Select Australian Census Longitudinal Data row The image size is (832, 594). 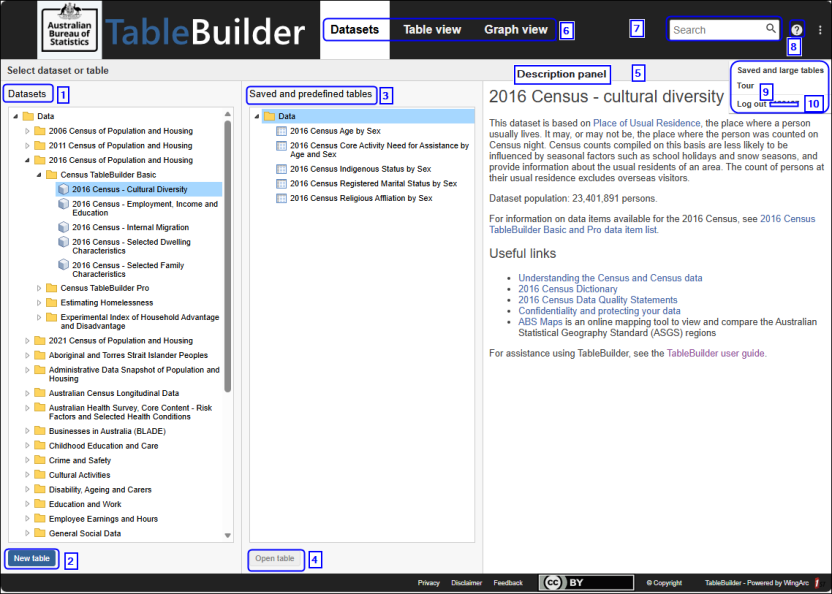(114, 393)
